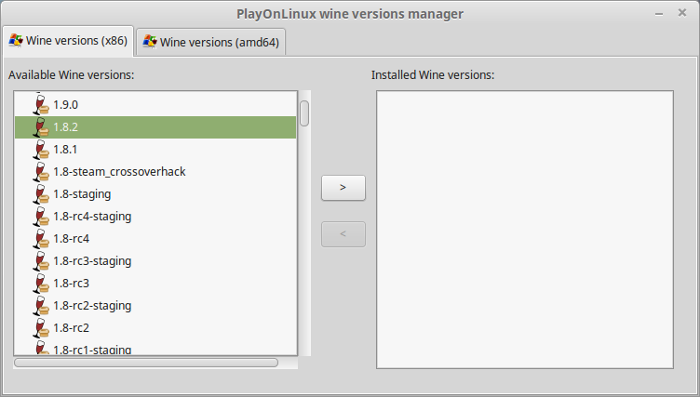Click the wine glass icon beside 1.9.0
This screenshot has width=700, height=397.
point(41,104)
